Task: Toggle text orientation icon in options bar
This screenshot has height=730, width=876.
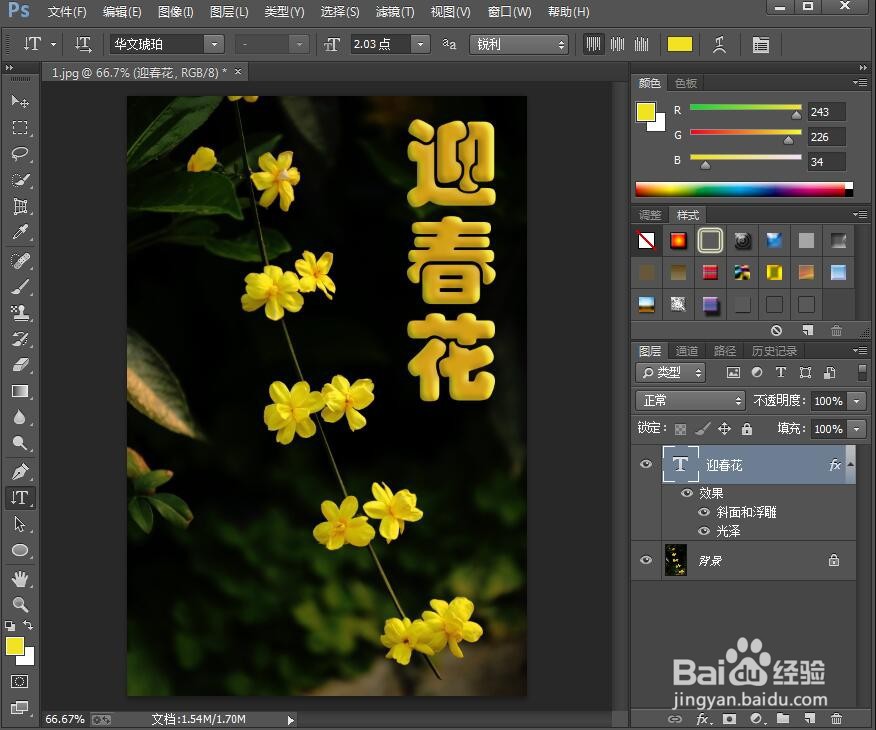Action: coord(83,44)
